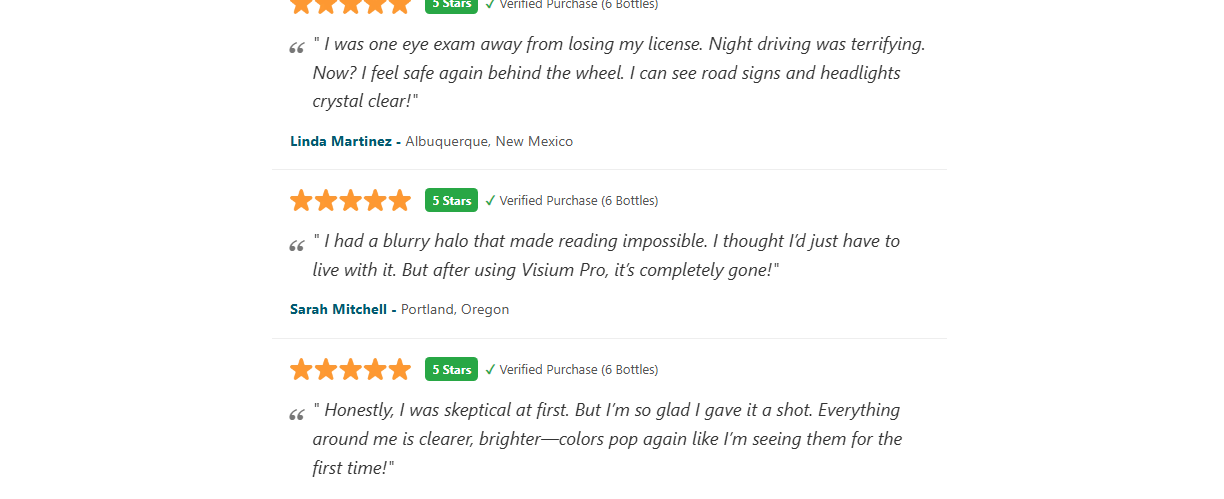The height and width of the screenshot is (499, 1224).
Task: Click 5 Stars badge above Linda Martinez's review
Action: point(451,5)
